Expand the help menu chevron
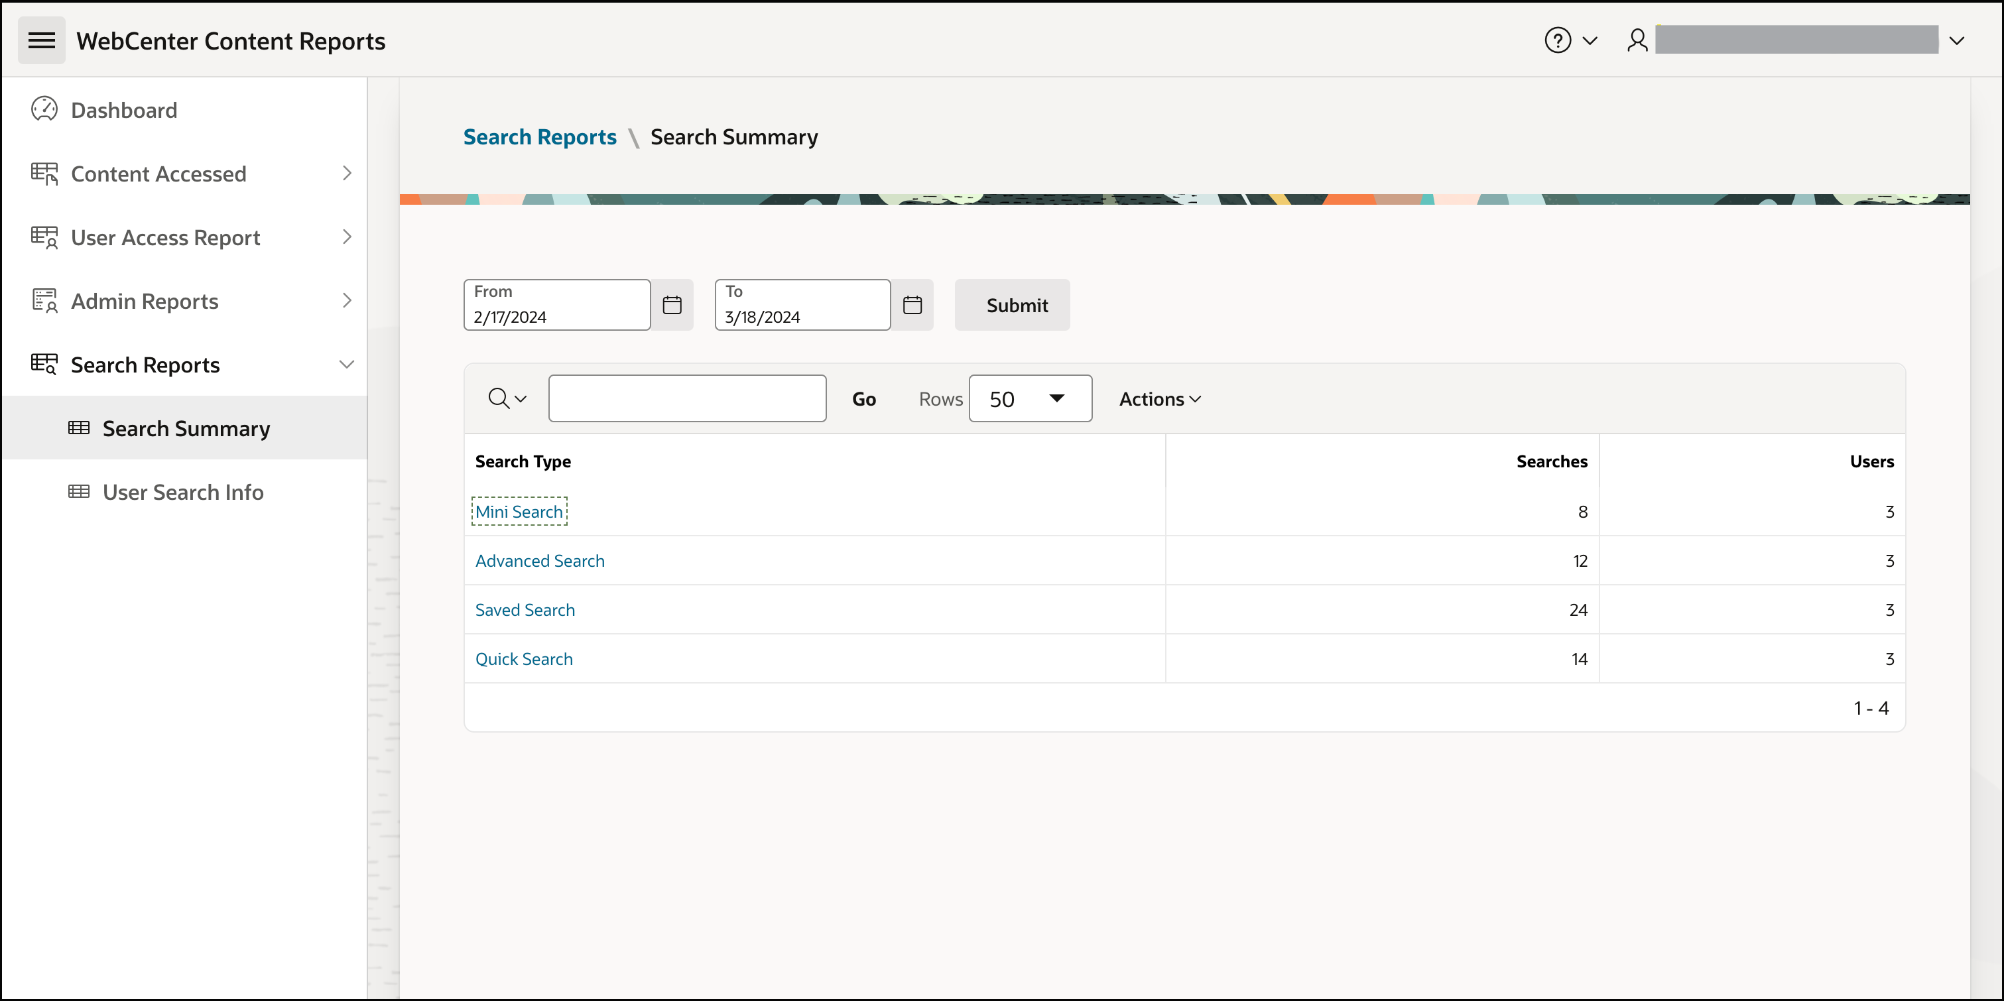The height and width of the screenshot is (1001, 2004). pyautogui.click(x=1590, y=41)
